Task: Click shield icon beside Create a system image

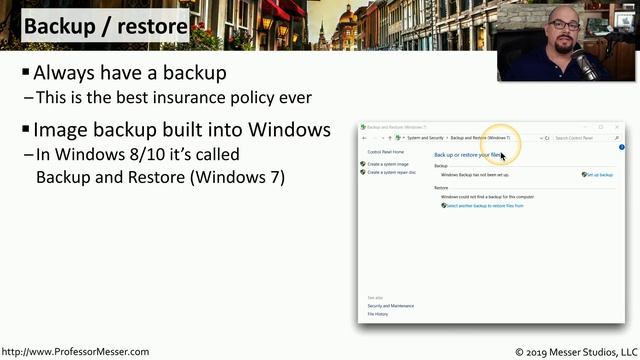Action: [x=363, y=164]
